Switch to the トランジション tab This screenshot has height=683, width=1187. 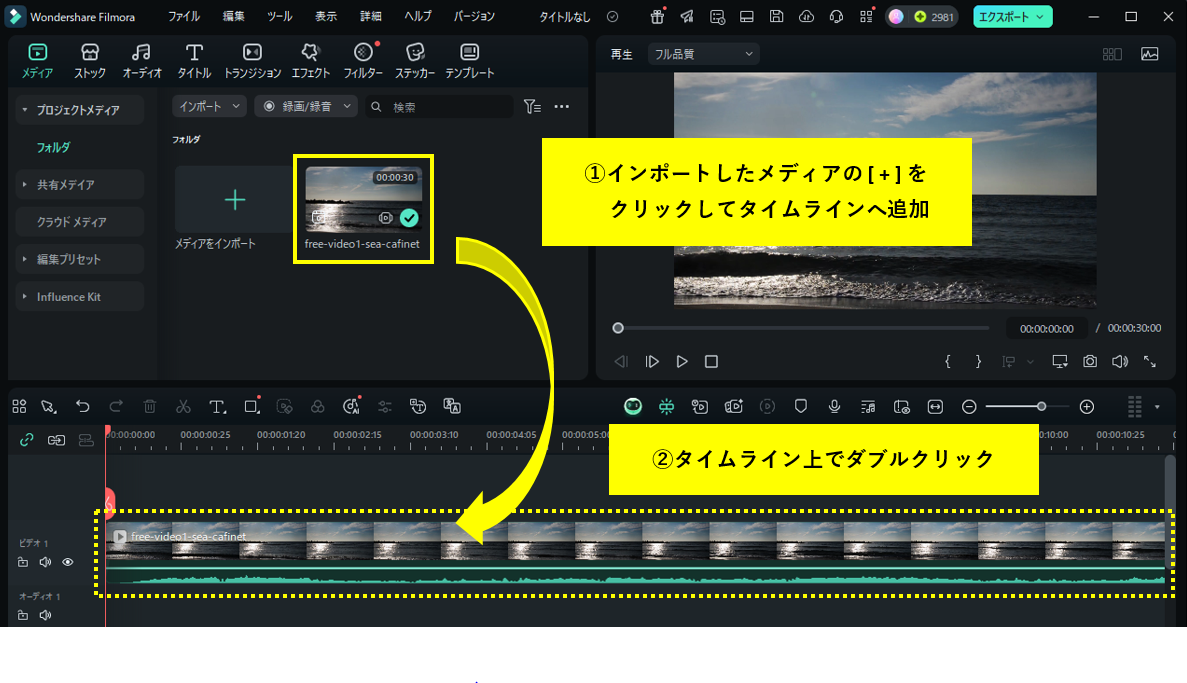click(251, 60)
